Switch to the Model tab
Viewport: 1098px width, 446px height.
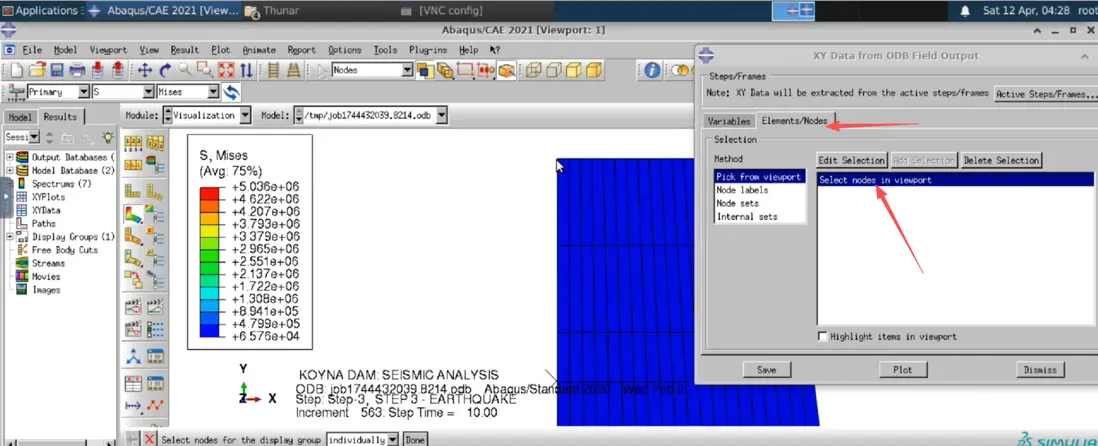(x=20, y=118)
